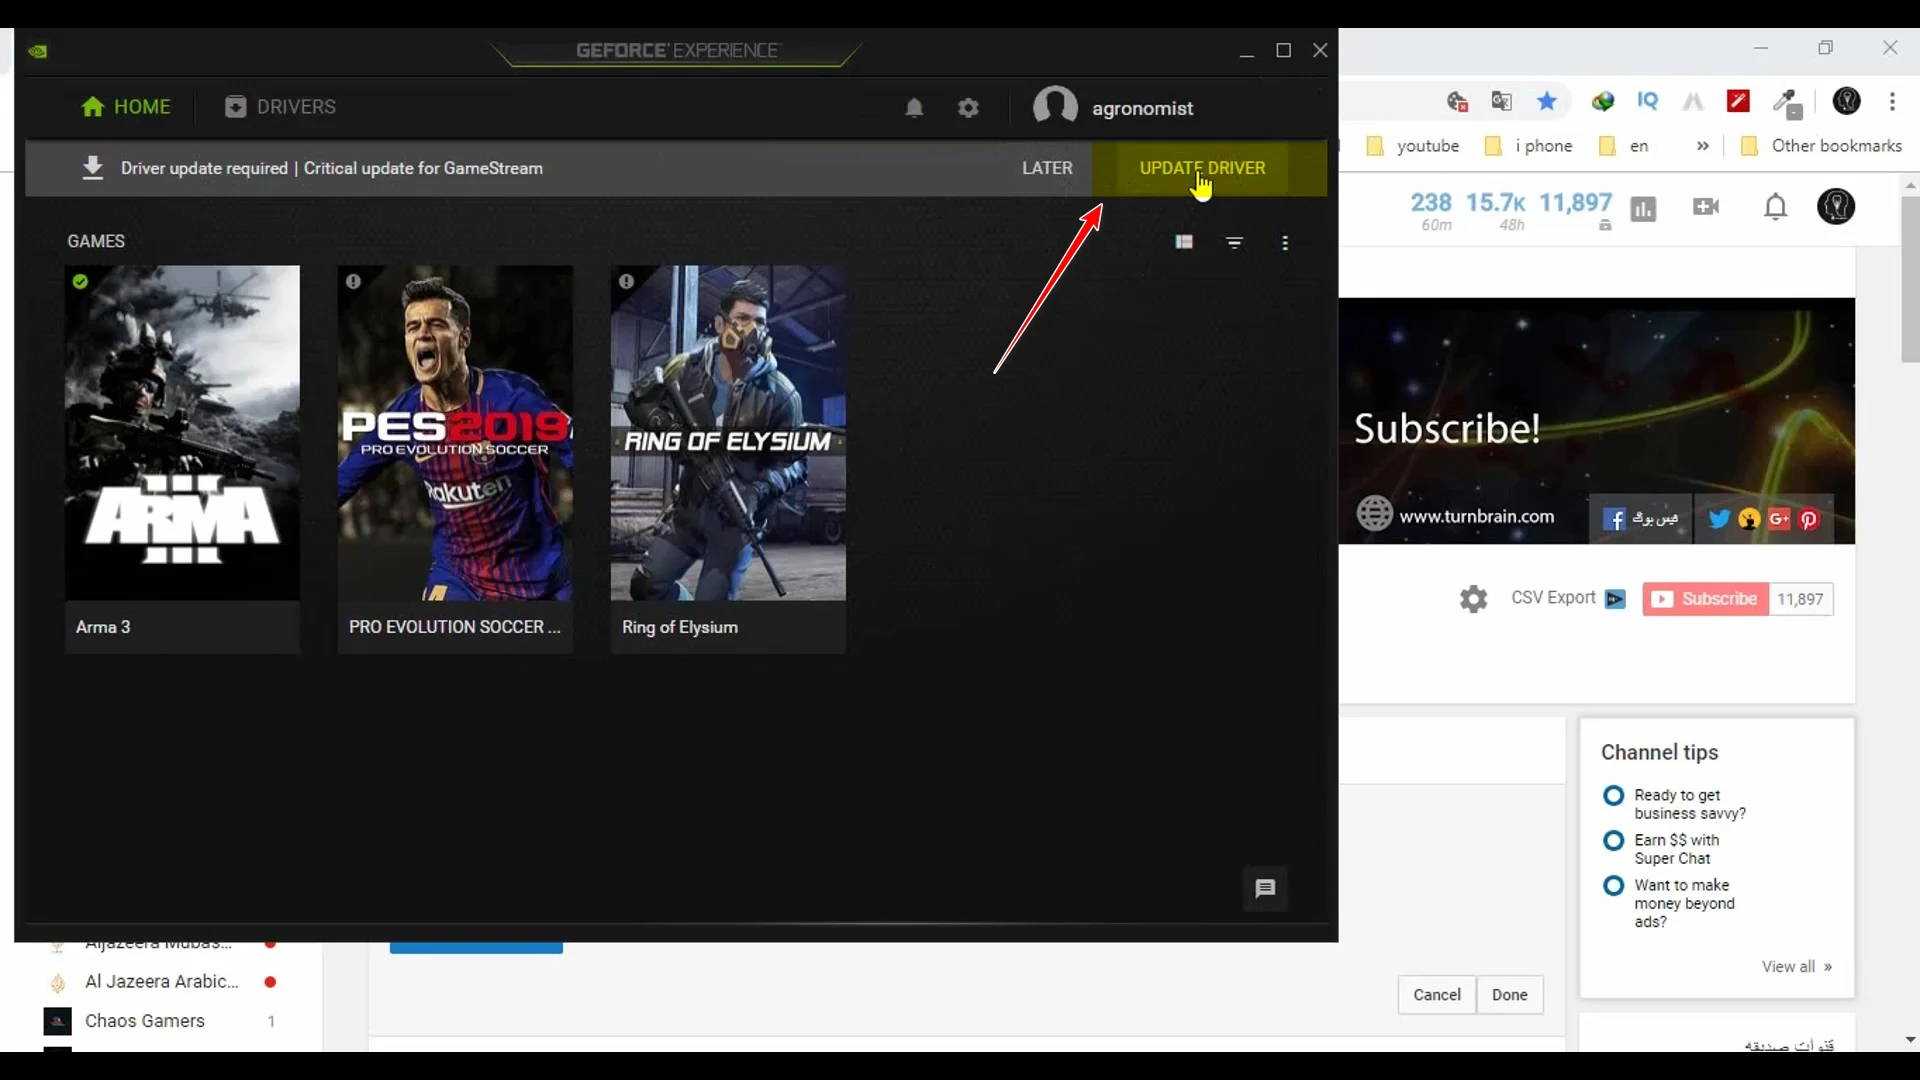This screenshot has width=1920, height=1080.
Task: Open the YouTube account avatar
Action: click(1836, 207)
